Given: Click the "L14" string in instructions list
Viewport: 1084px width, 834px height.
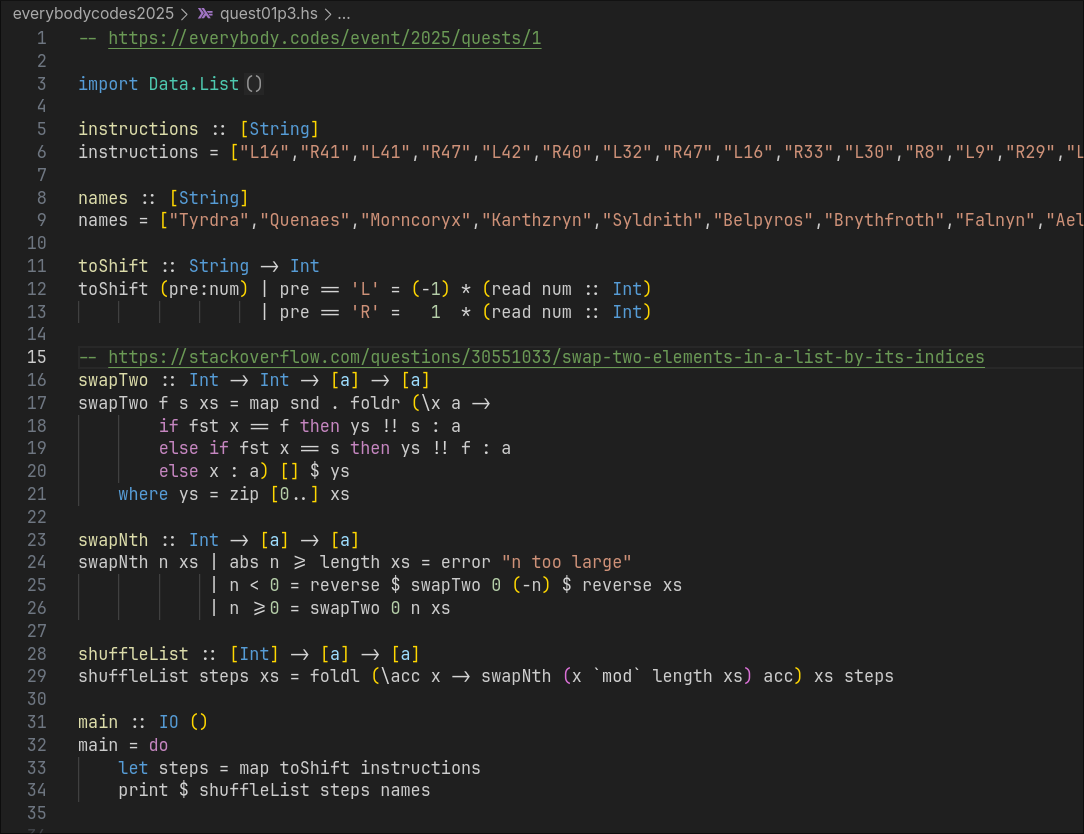Looking at the screenshot, I should (264, 152).
